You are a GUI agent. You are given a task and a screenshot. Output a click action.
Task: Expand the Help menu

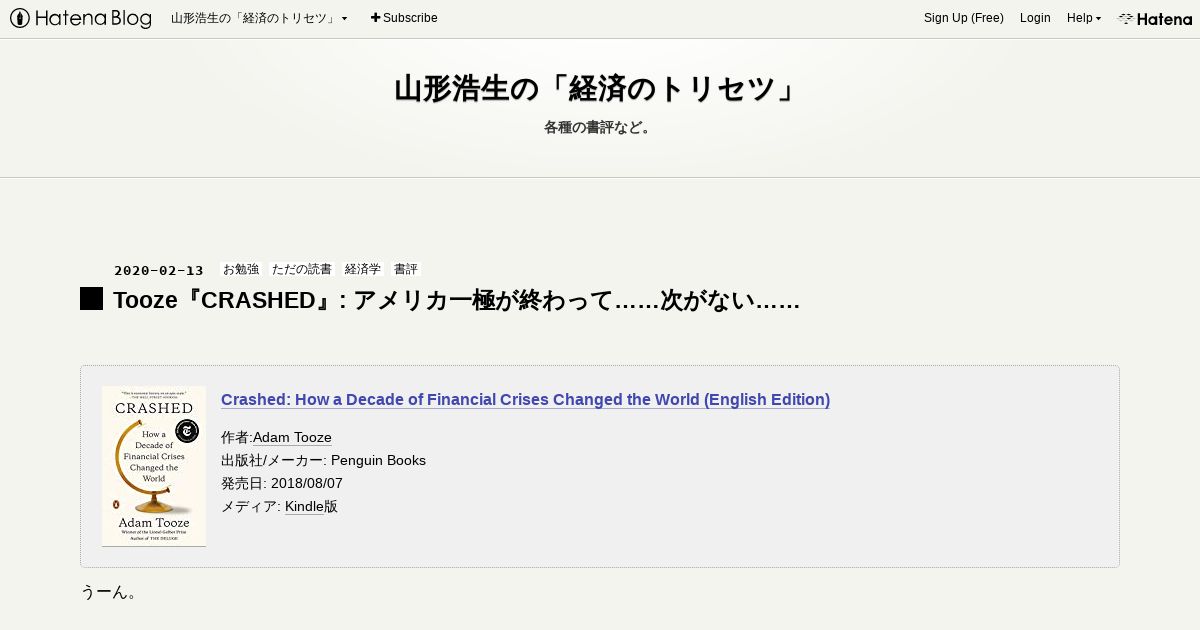1084,18
